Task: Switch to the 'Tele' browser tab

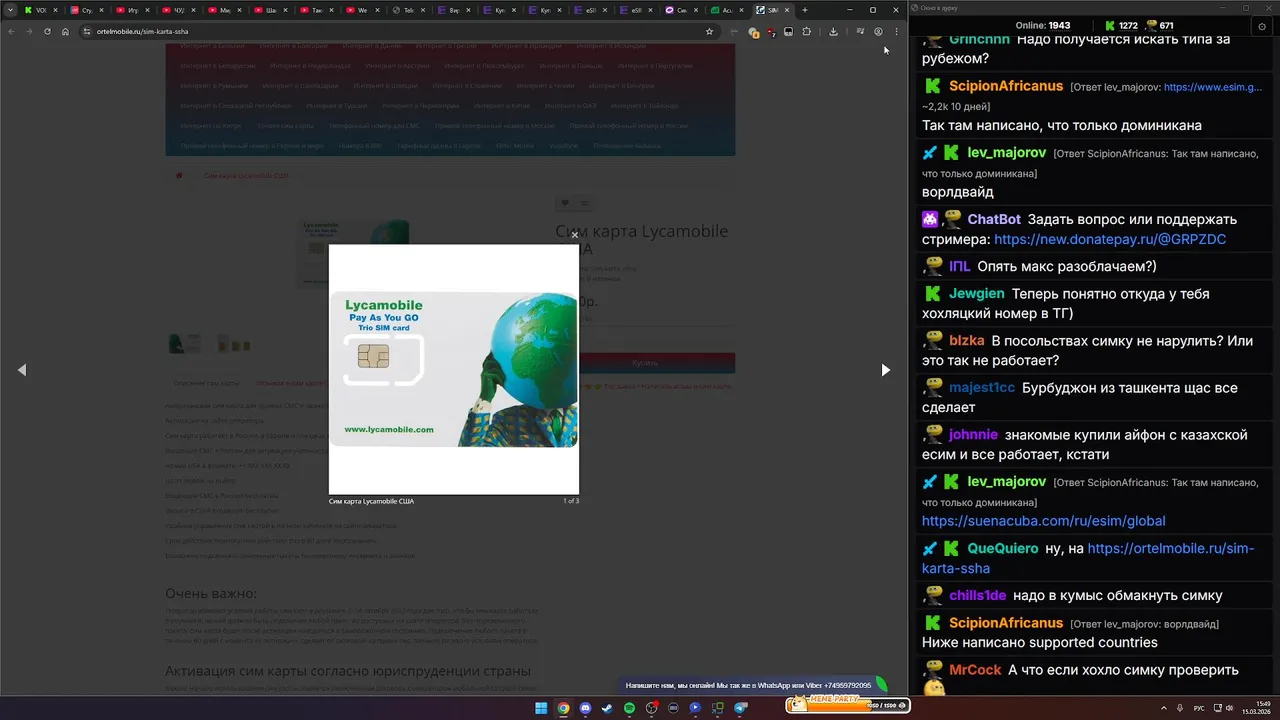Action: (407, 10)
